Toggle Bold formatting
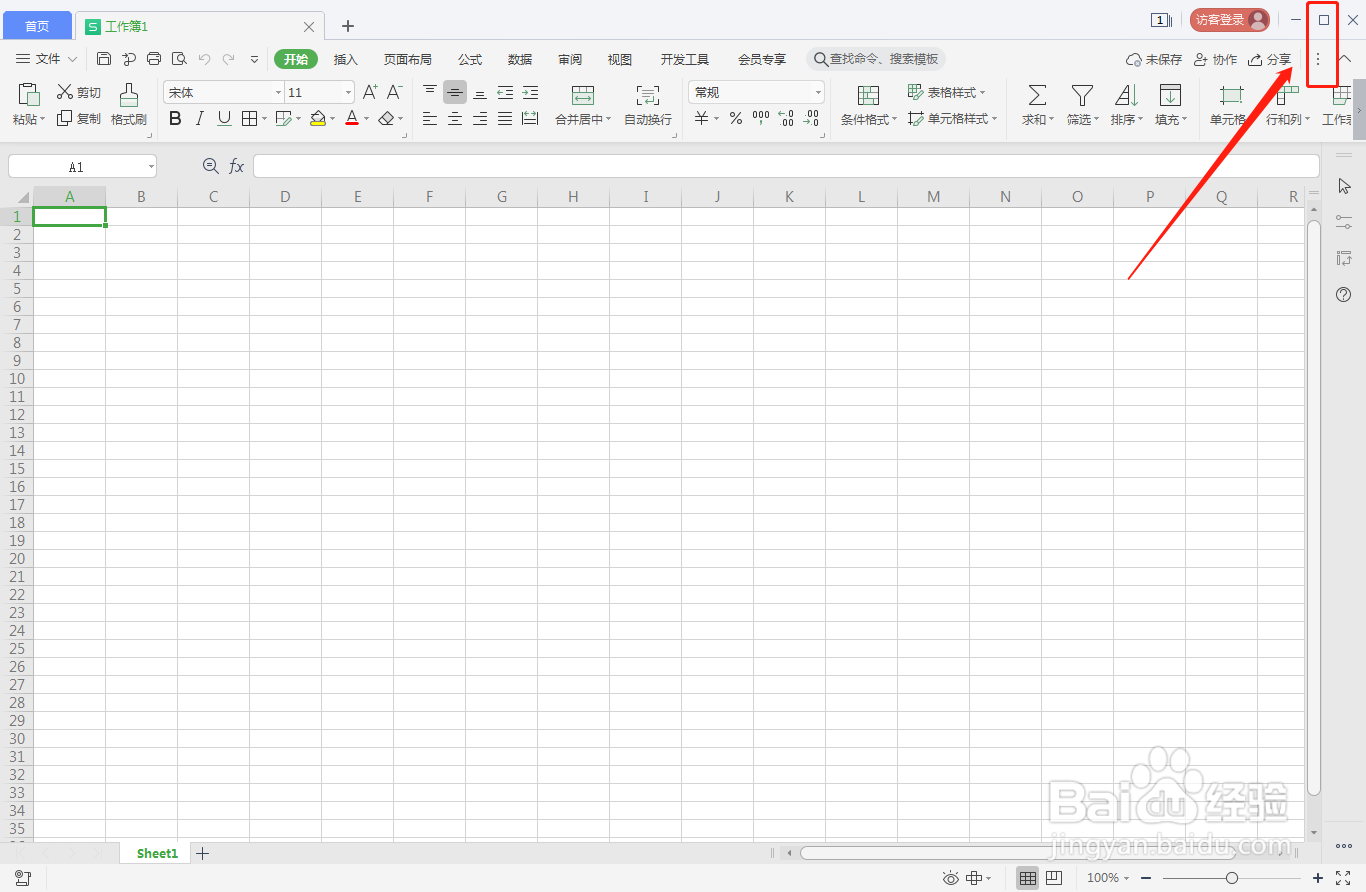 (175, 119)
